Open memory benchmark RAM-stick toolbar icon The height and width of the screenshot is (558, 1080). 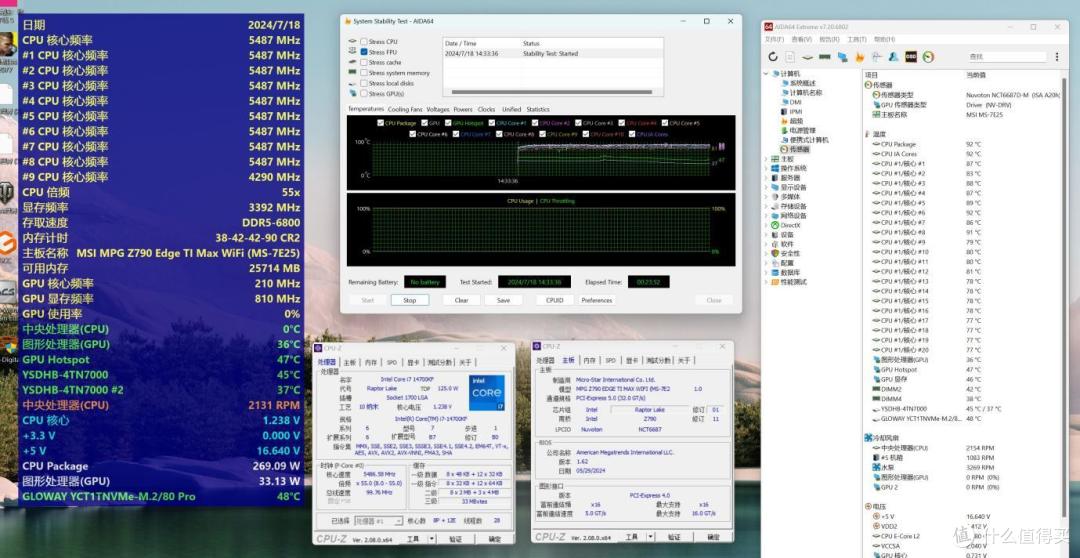824,57
